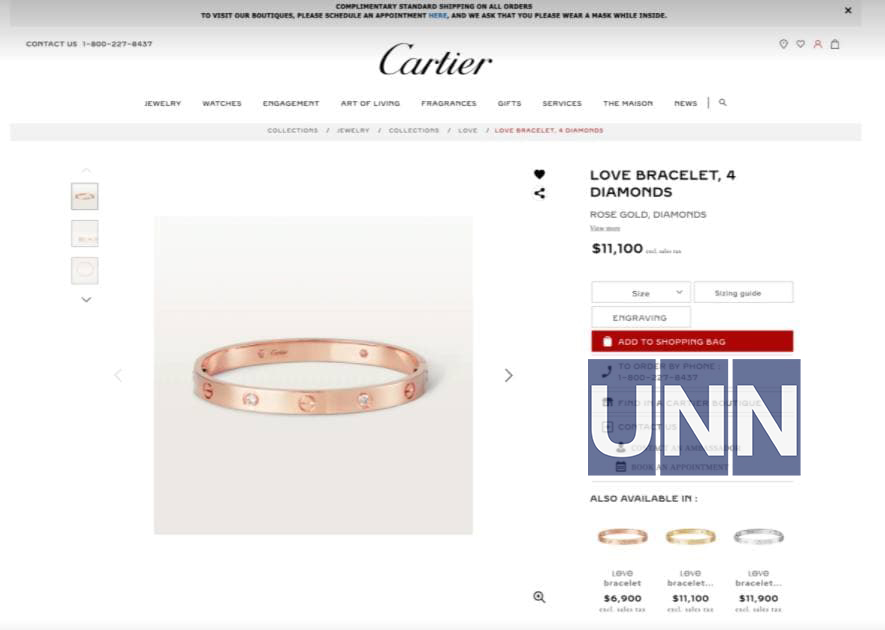Show next product image with right arrow
Image resolution: width=885 pixels, height=630 pixels.
[509, 375]
